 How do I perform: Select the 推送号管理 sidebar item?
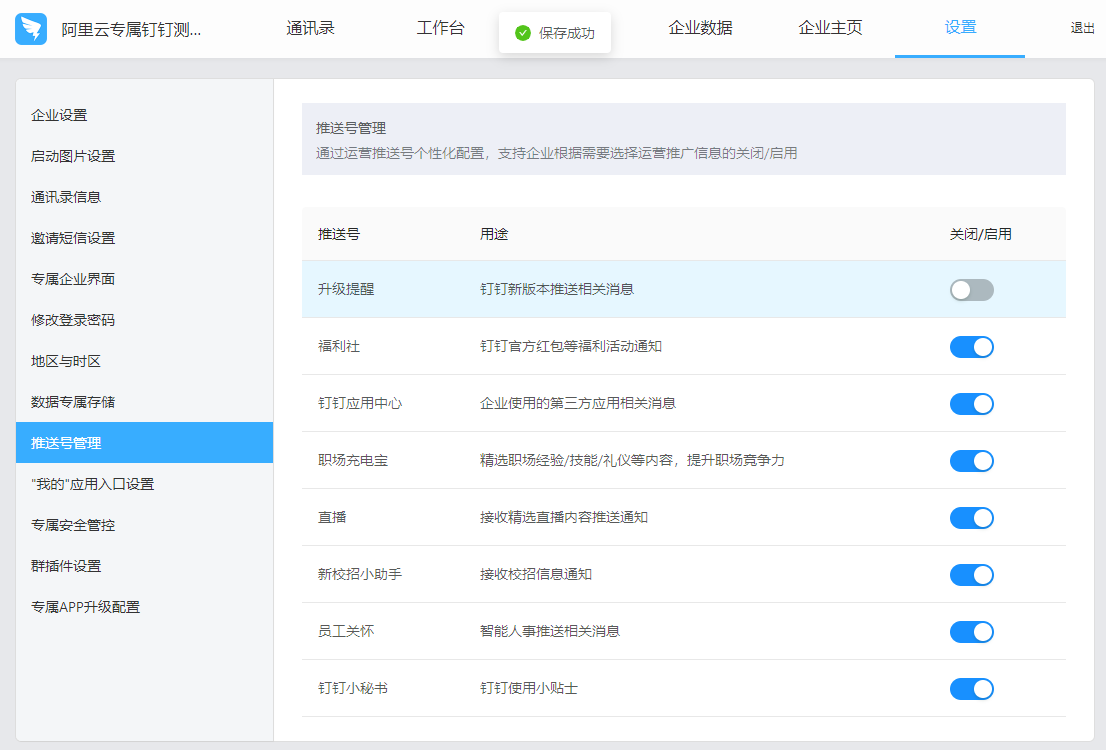point(145,443)
